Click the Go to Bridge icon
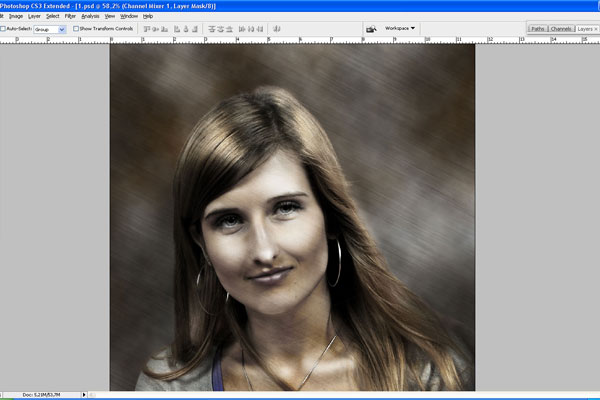This screenshot has height=400, width=600. (x=371, y=29)
